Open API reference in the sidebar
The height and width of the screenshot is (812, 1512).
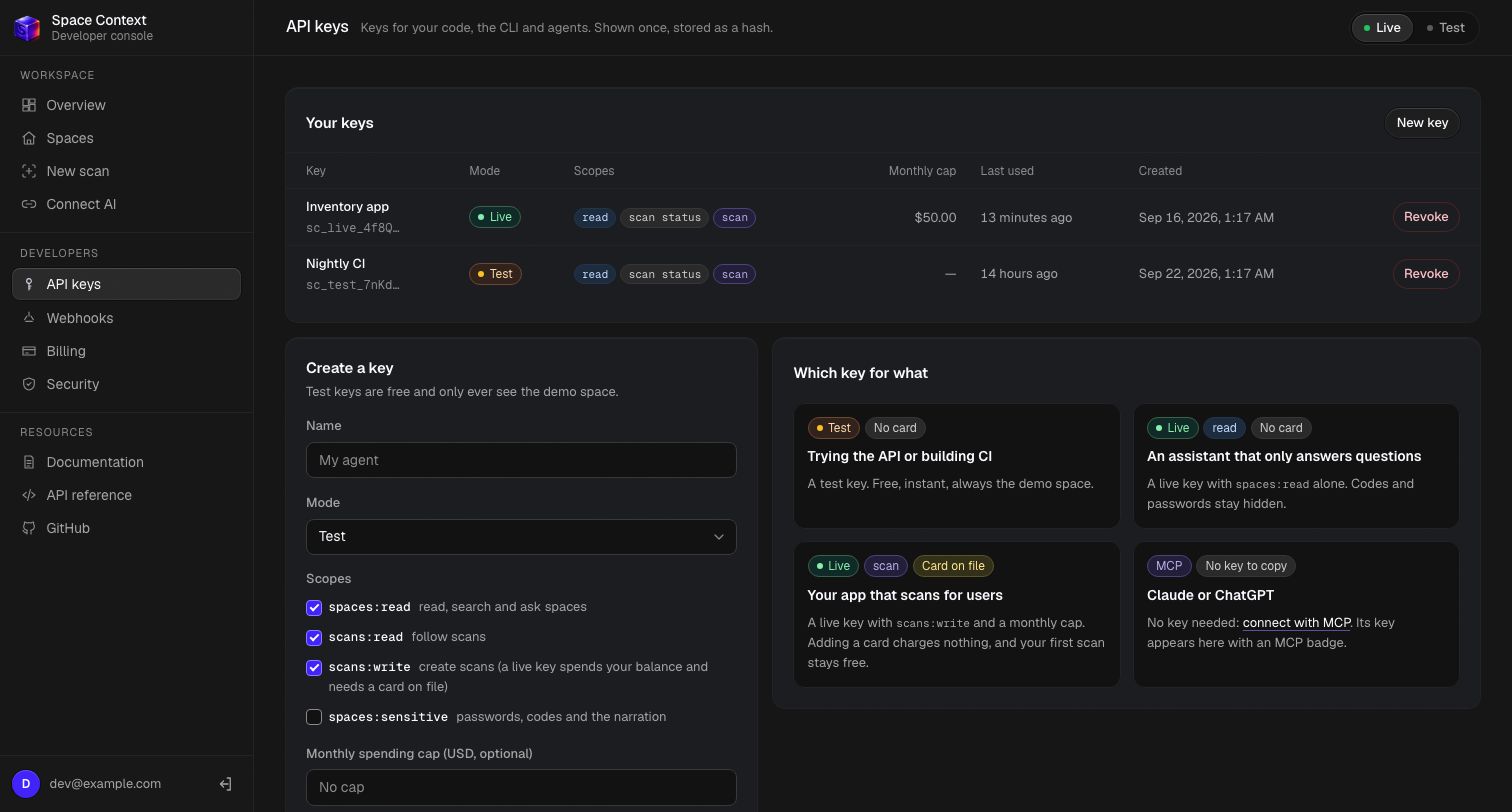coord(126,495)
